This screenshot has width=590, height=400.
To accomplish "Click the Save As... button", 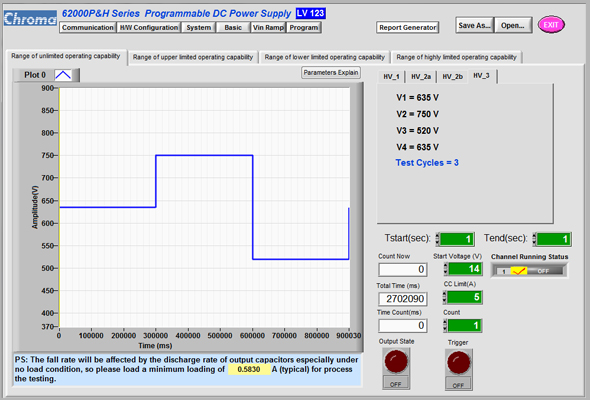I will pos(474,25).
